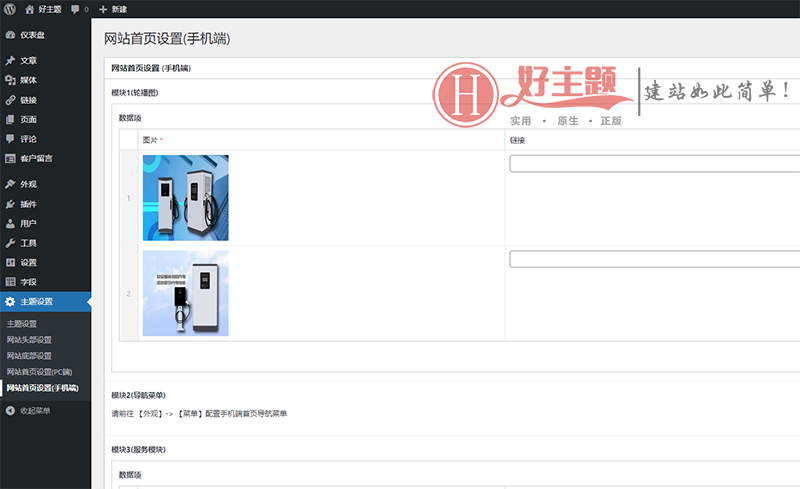Open 主题设置 submenu link
The width and height of the screenshot is (800, 489).
(x=21, y=324)
